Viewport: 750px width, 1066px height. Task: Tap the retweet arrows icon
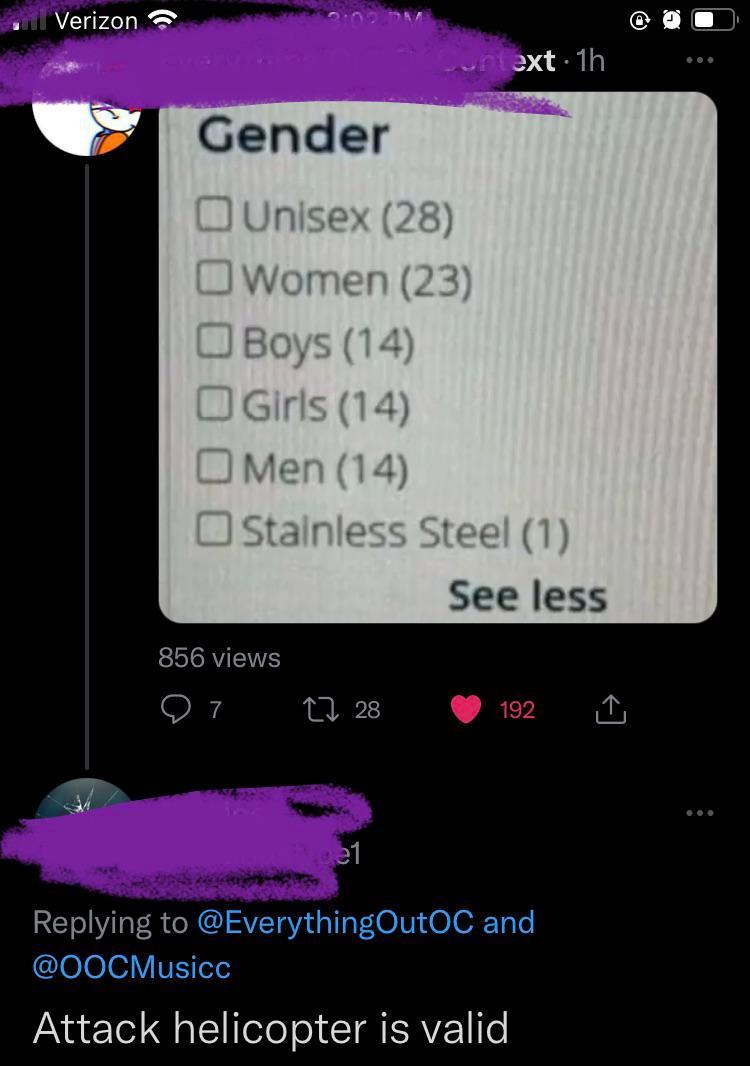tap(320, 710)
